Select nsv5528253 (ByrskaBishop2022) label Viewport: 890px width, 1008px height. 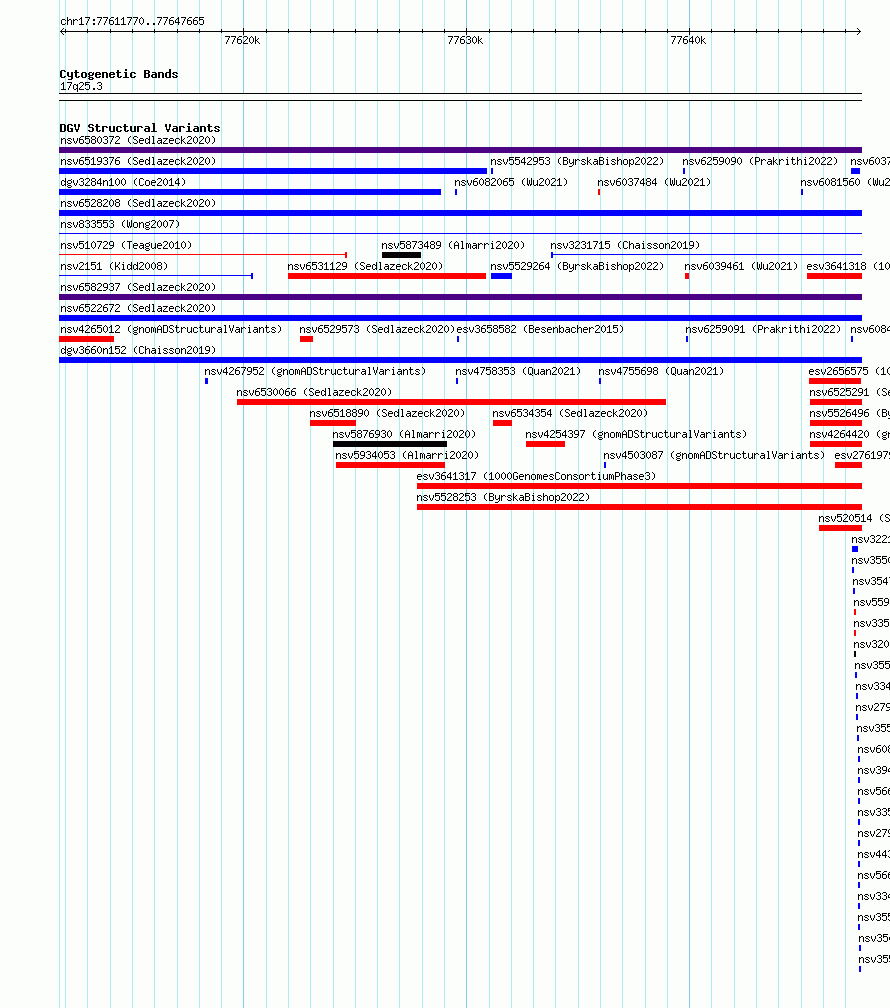coord(503,498)
